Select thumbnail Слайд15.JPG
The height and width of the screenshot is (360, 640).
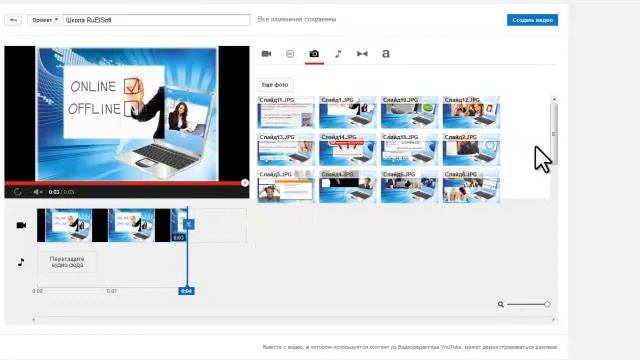click(409, 149)
